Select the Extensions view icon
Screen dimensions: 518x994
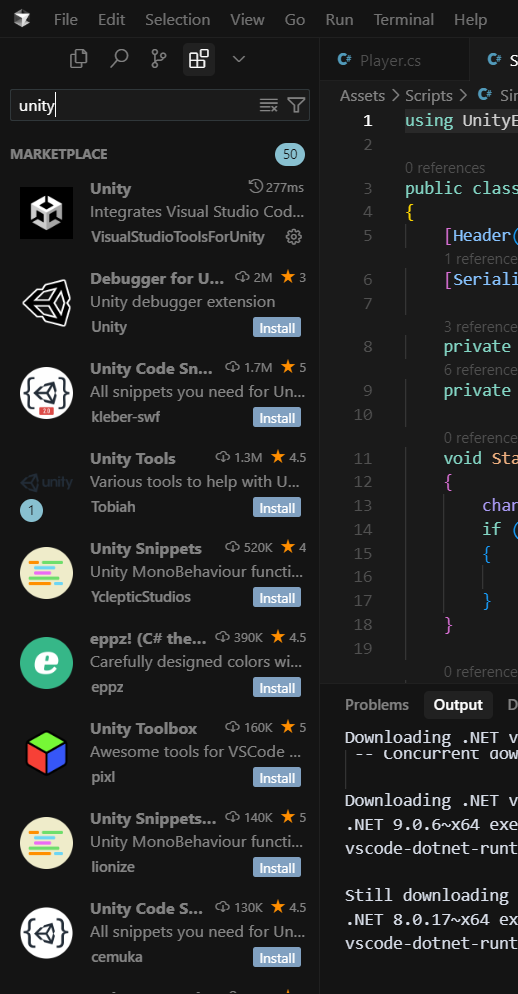(x=198, y=60)
